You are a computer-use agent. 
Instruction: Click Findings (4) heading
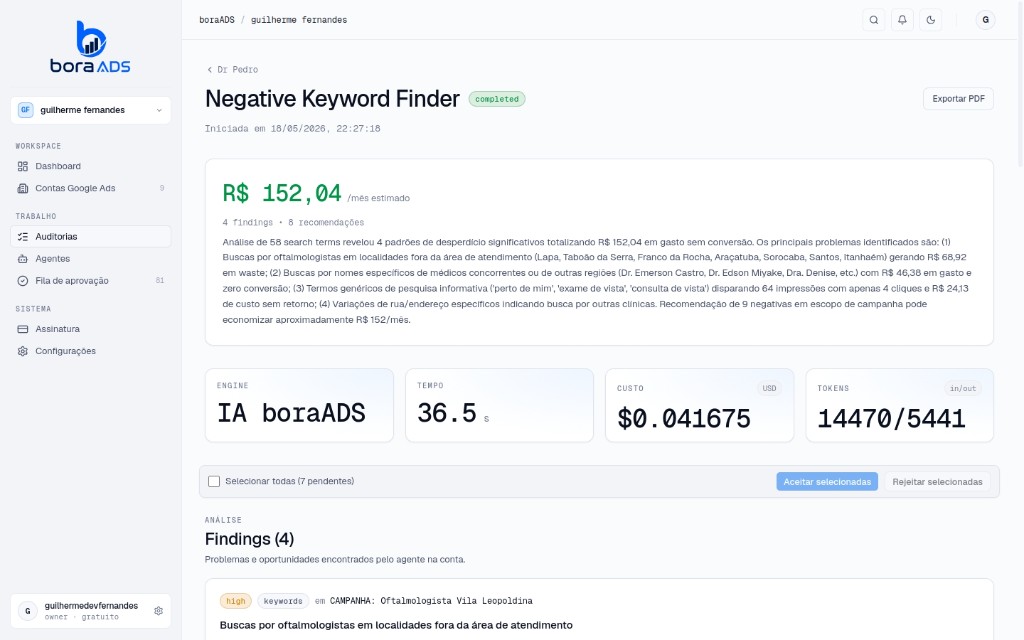pyautogui.click(x=249, y=539)
